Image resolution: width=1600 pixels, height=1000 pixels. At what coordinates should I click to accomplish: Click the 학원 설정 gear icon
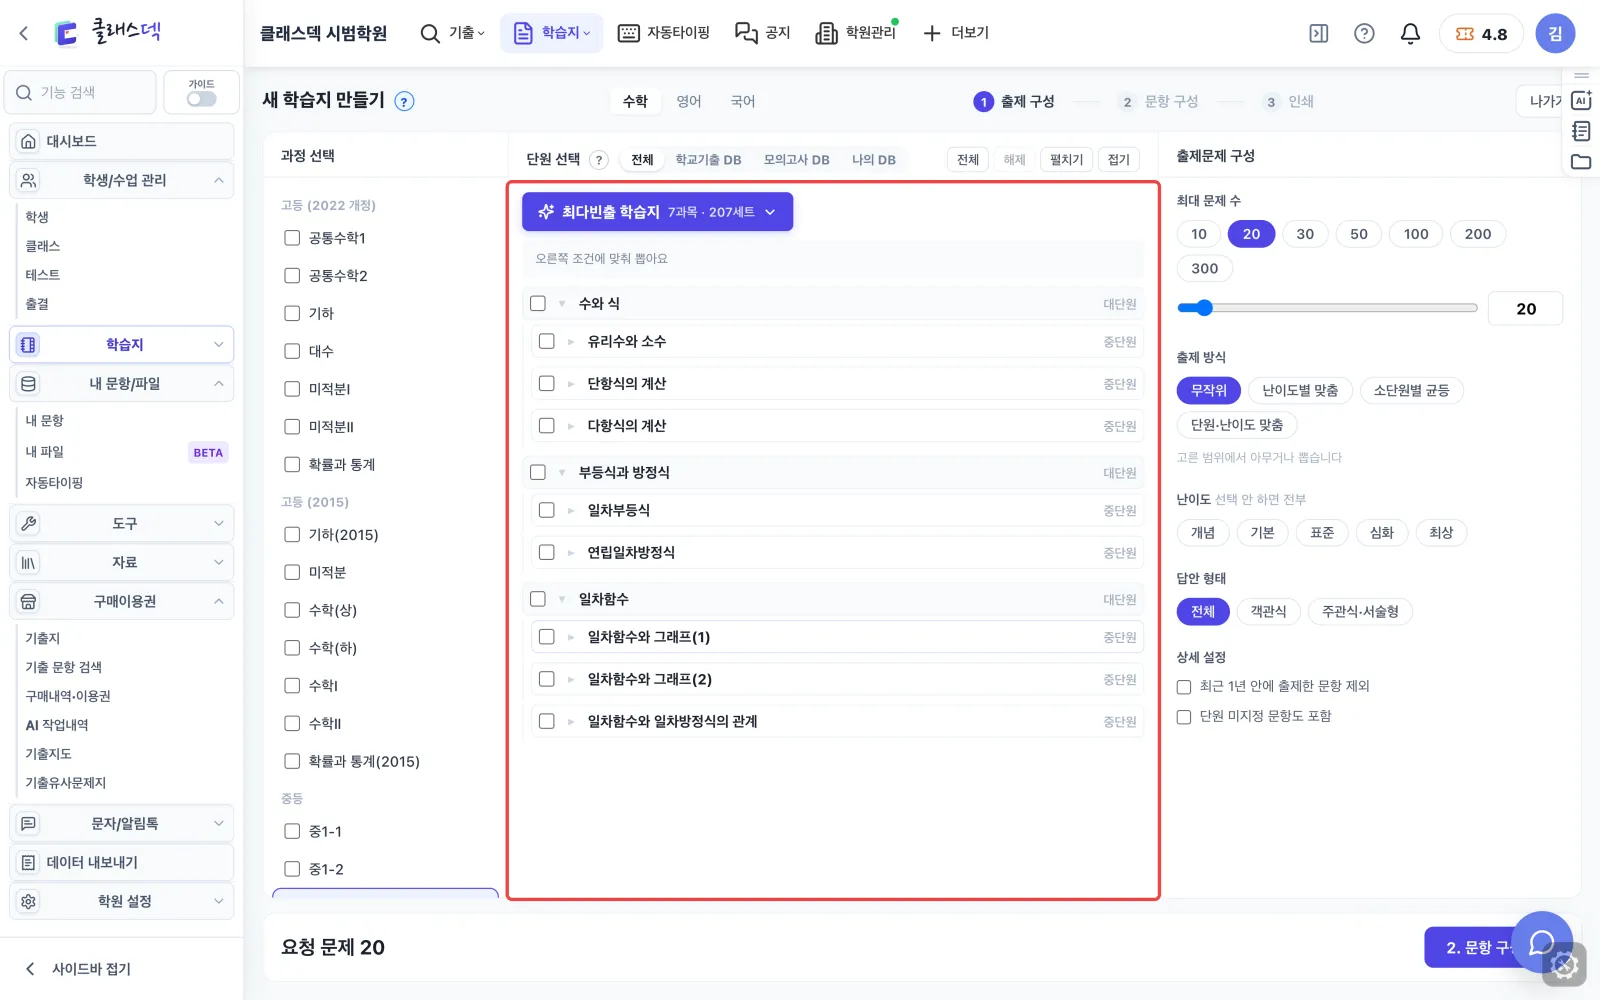click(x=28, y=901)
